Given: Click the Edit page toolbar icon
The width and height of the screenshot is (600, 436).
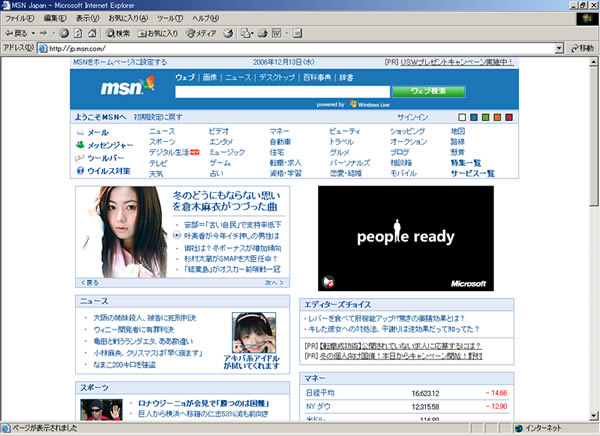Looking at the screenshot, I should pos(276,33).
